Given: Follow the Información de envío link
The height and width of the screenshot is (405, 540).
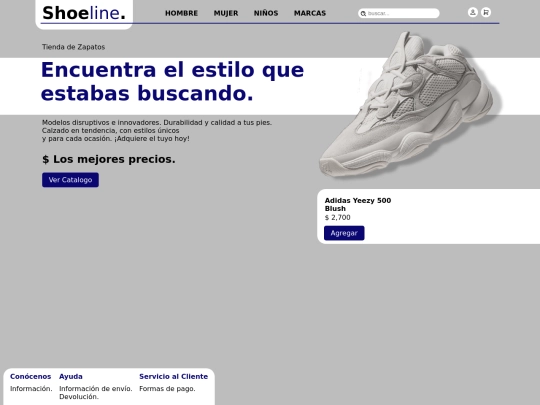Looking at the screenshot, I should [x=96, y=388].
